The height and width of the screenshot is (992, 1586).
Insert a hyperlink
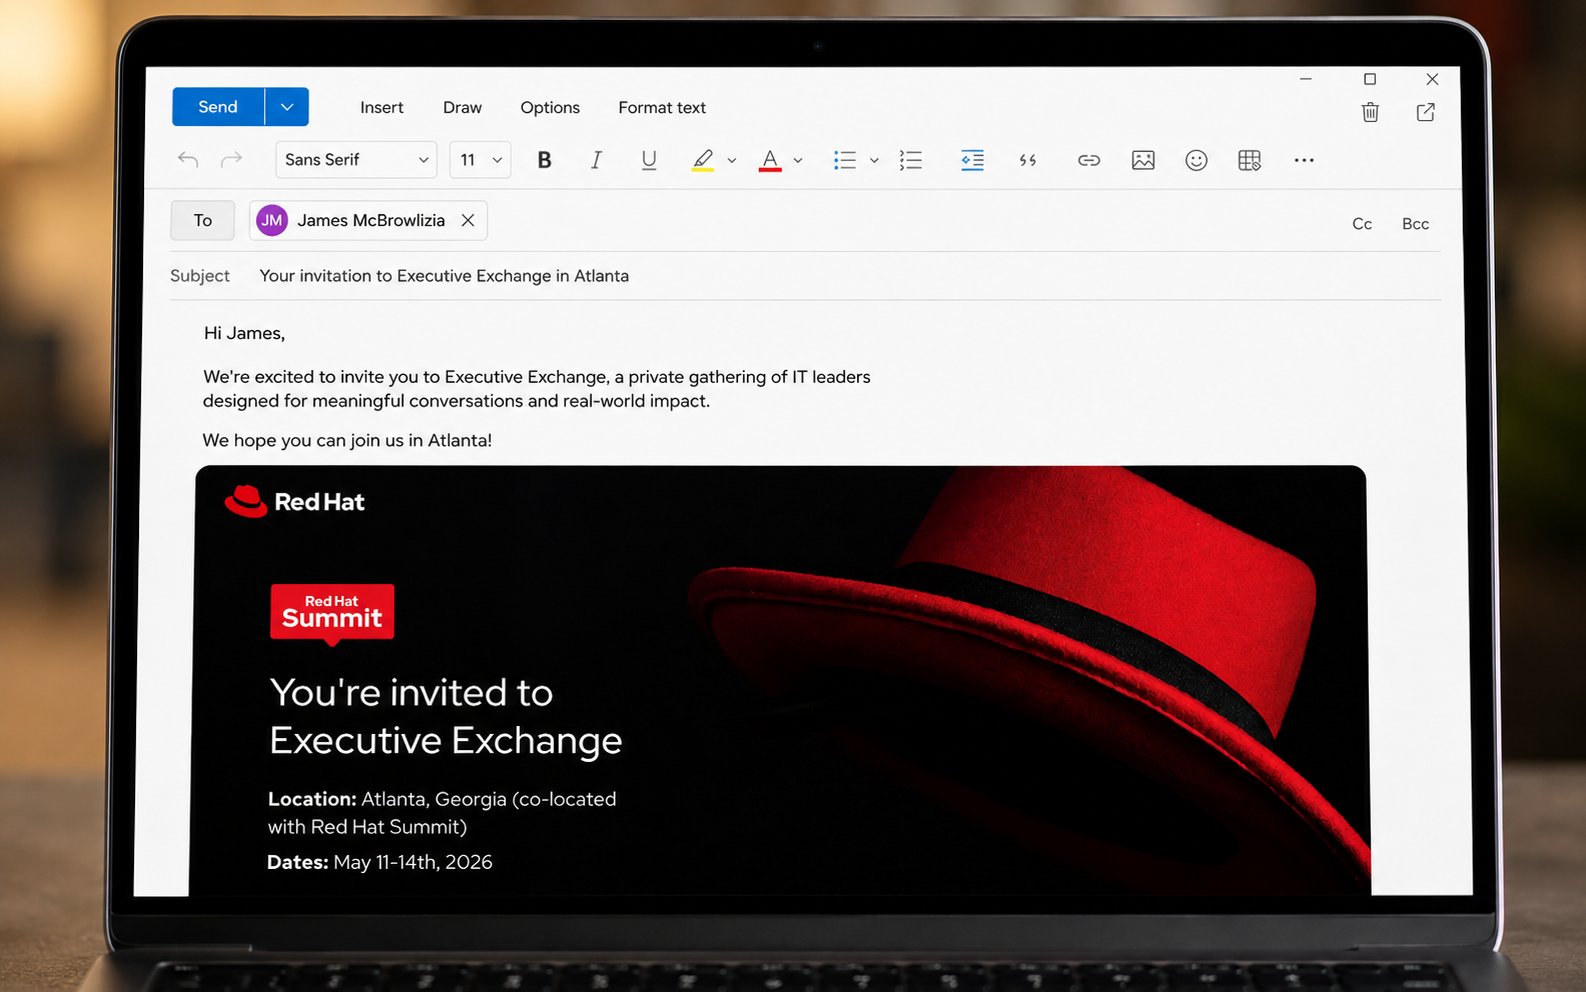pos(1089,160)
